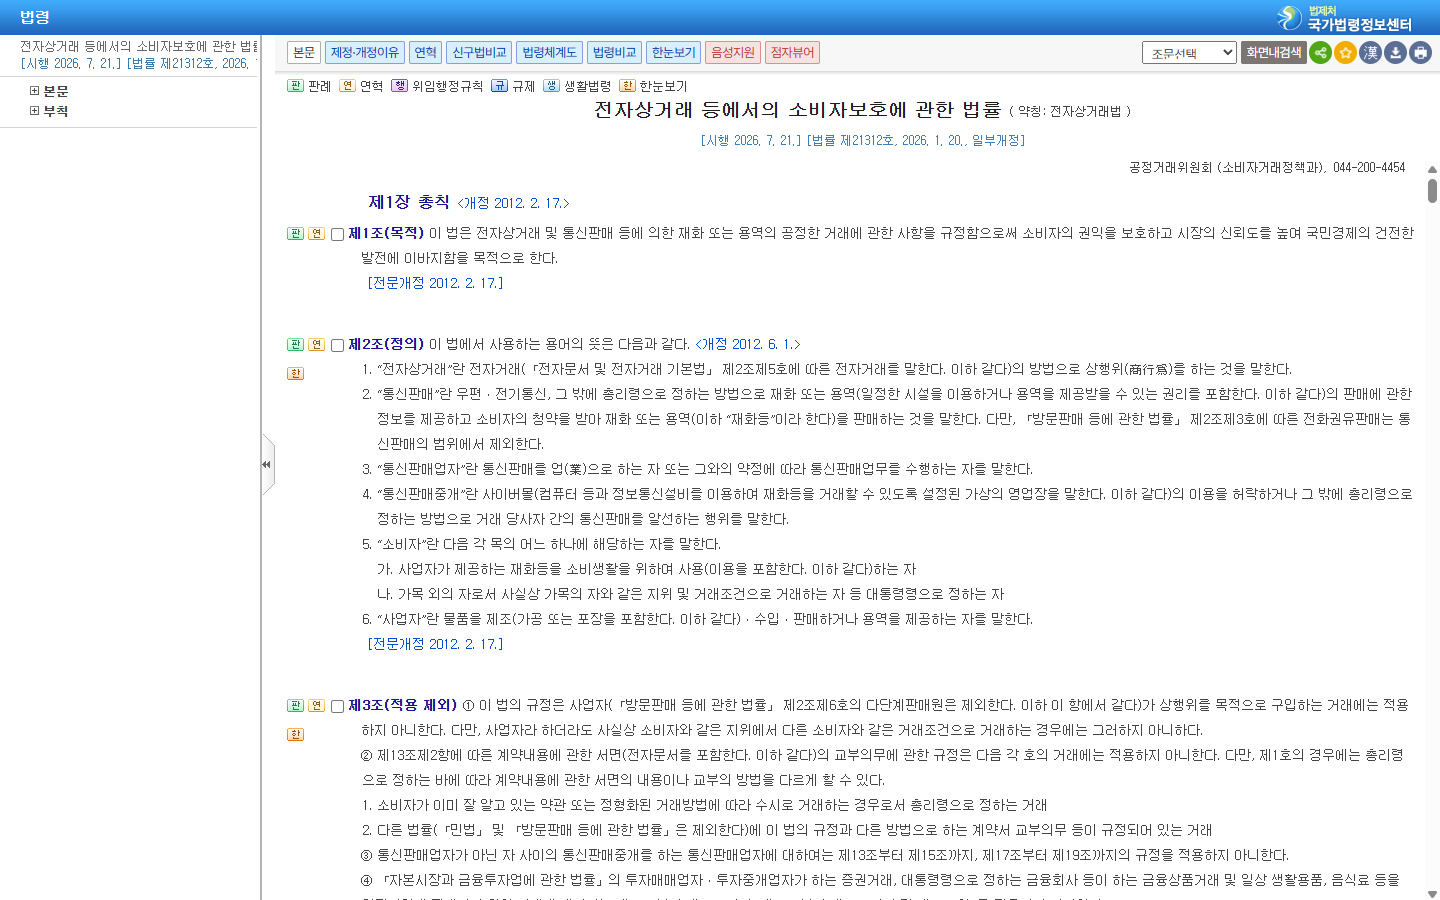Click the law title link in left panel
The width and height of the screenshot is (1440, 900).
point(138,46)
